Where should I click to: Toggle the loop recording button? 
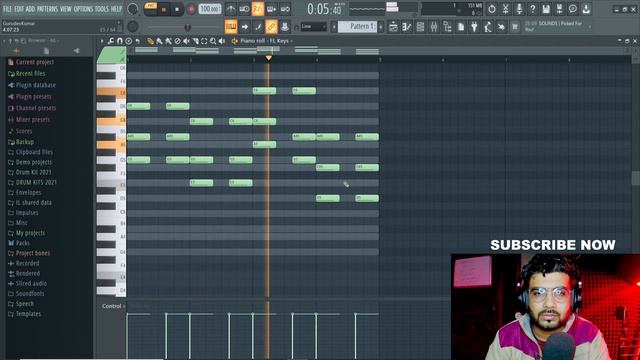[285, 9]
